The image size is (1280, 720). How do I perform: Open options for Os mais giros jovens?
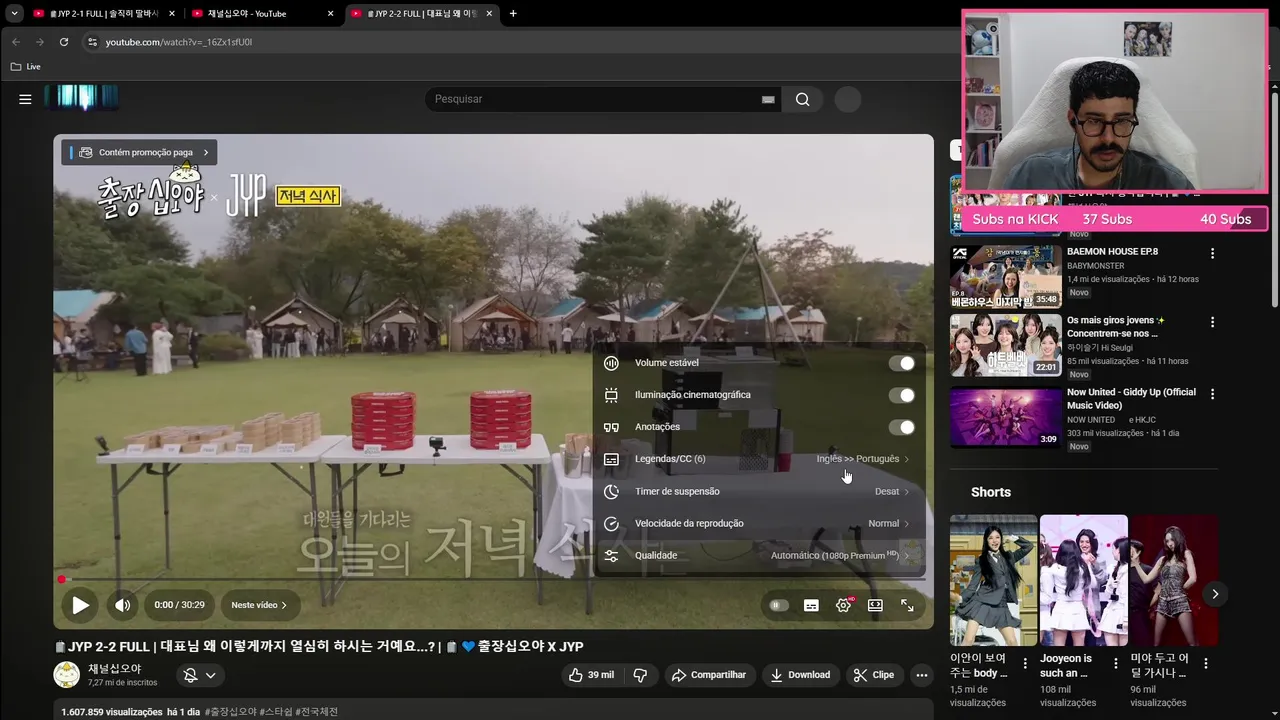pyautogui.click(x=1212, y=323)
